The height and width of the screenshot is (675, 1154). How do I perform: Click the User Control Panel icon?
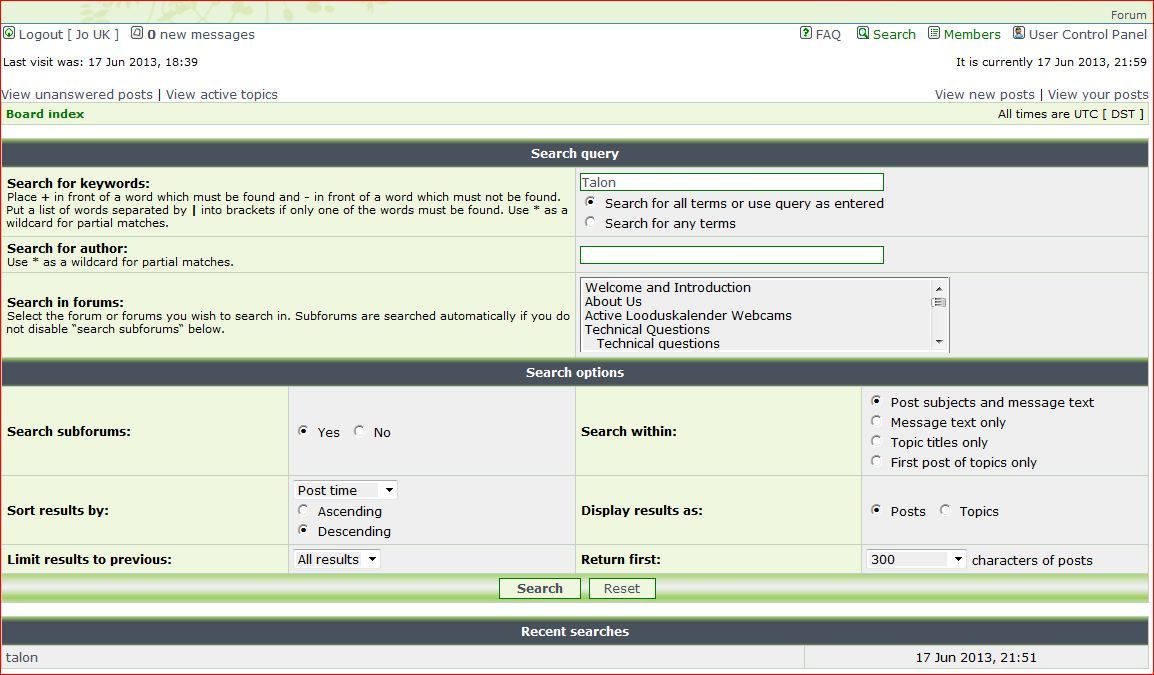[1019, 33]
